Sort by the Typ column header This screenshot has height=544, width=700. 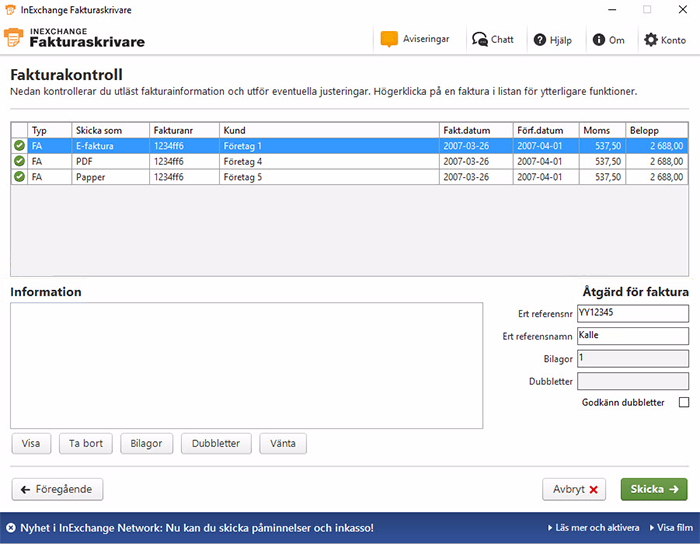(50, 130)
